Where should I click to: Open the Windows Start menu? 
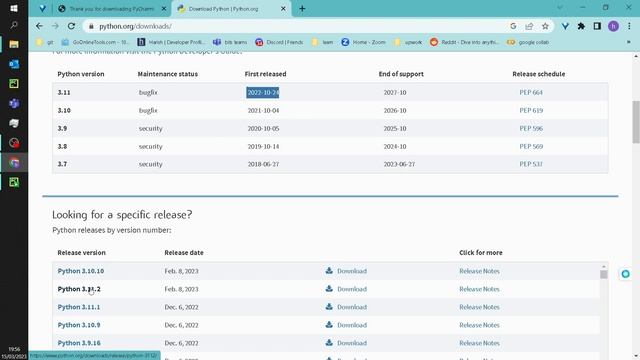click(x=14, y=9)
